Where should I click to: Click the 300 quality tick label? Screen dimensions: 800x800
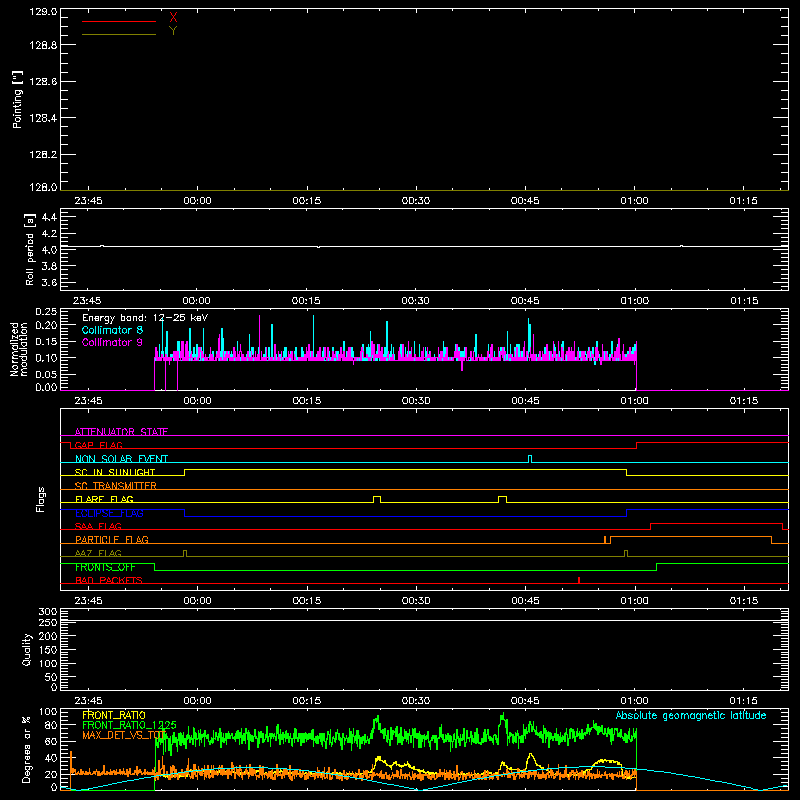point(48,612)
